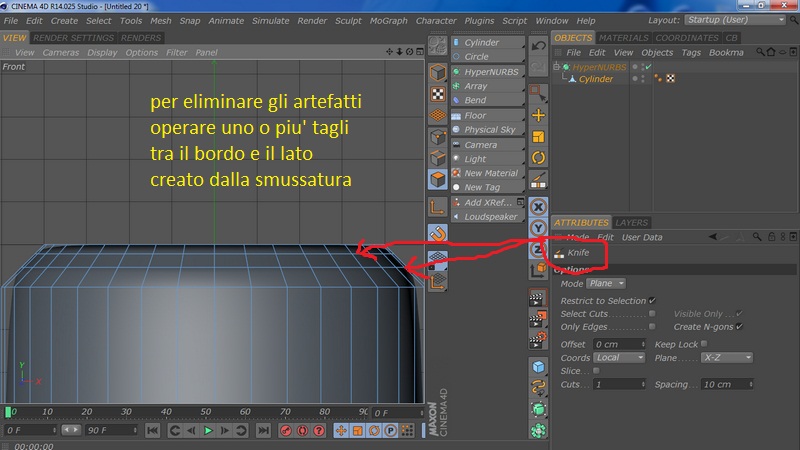
Task: Toggle X axis lock
Action: point(538,207)
